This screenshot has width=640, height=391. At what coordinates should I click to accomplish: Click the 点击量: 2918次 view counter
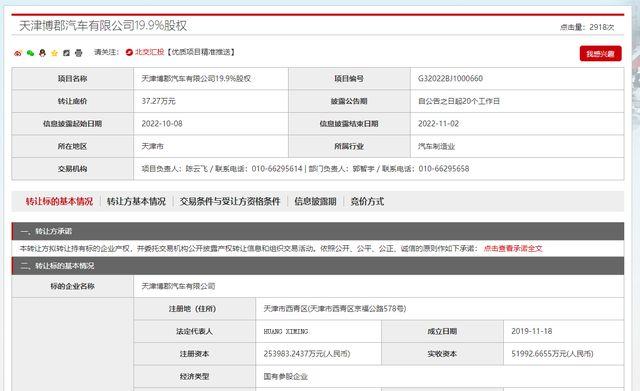587,27
